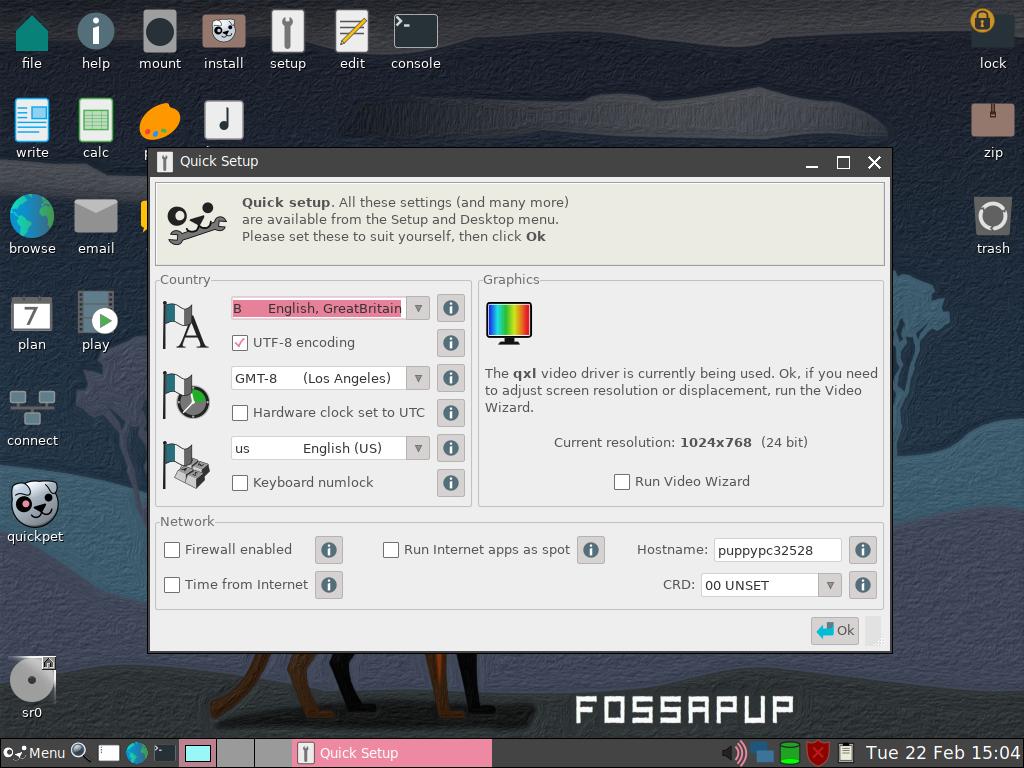Click info icon beside CRD dropdown
The height and width of the screenshot is (768, 1024).
(862, 584)
